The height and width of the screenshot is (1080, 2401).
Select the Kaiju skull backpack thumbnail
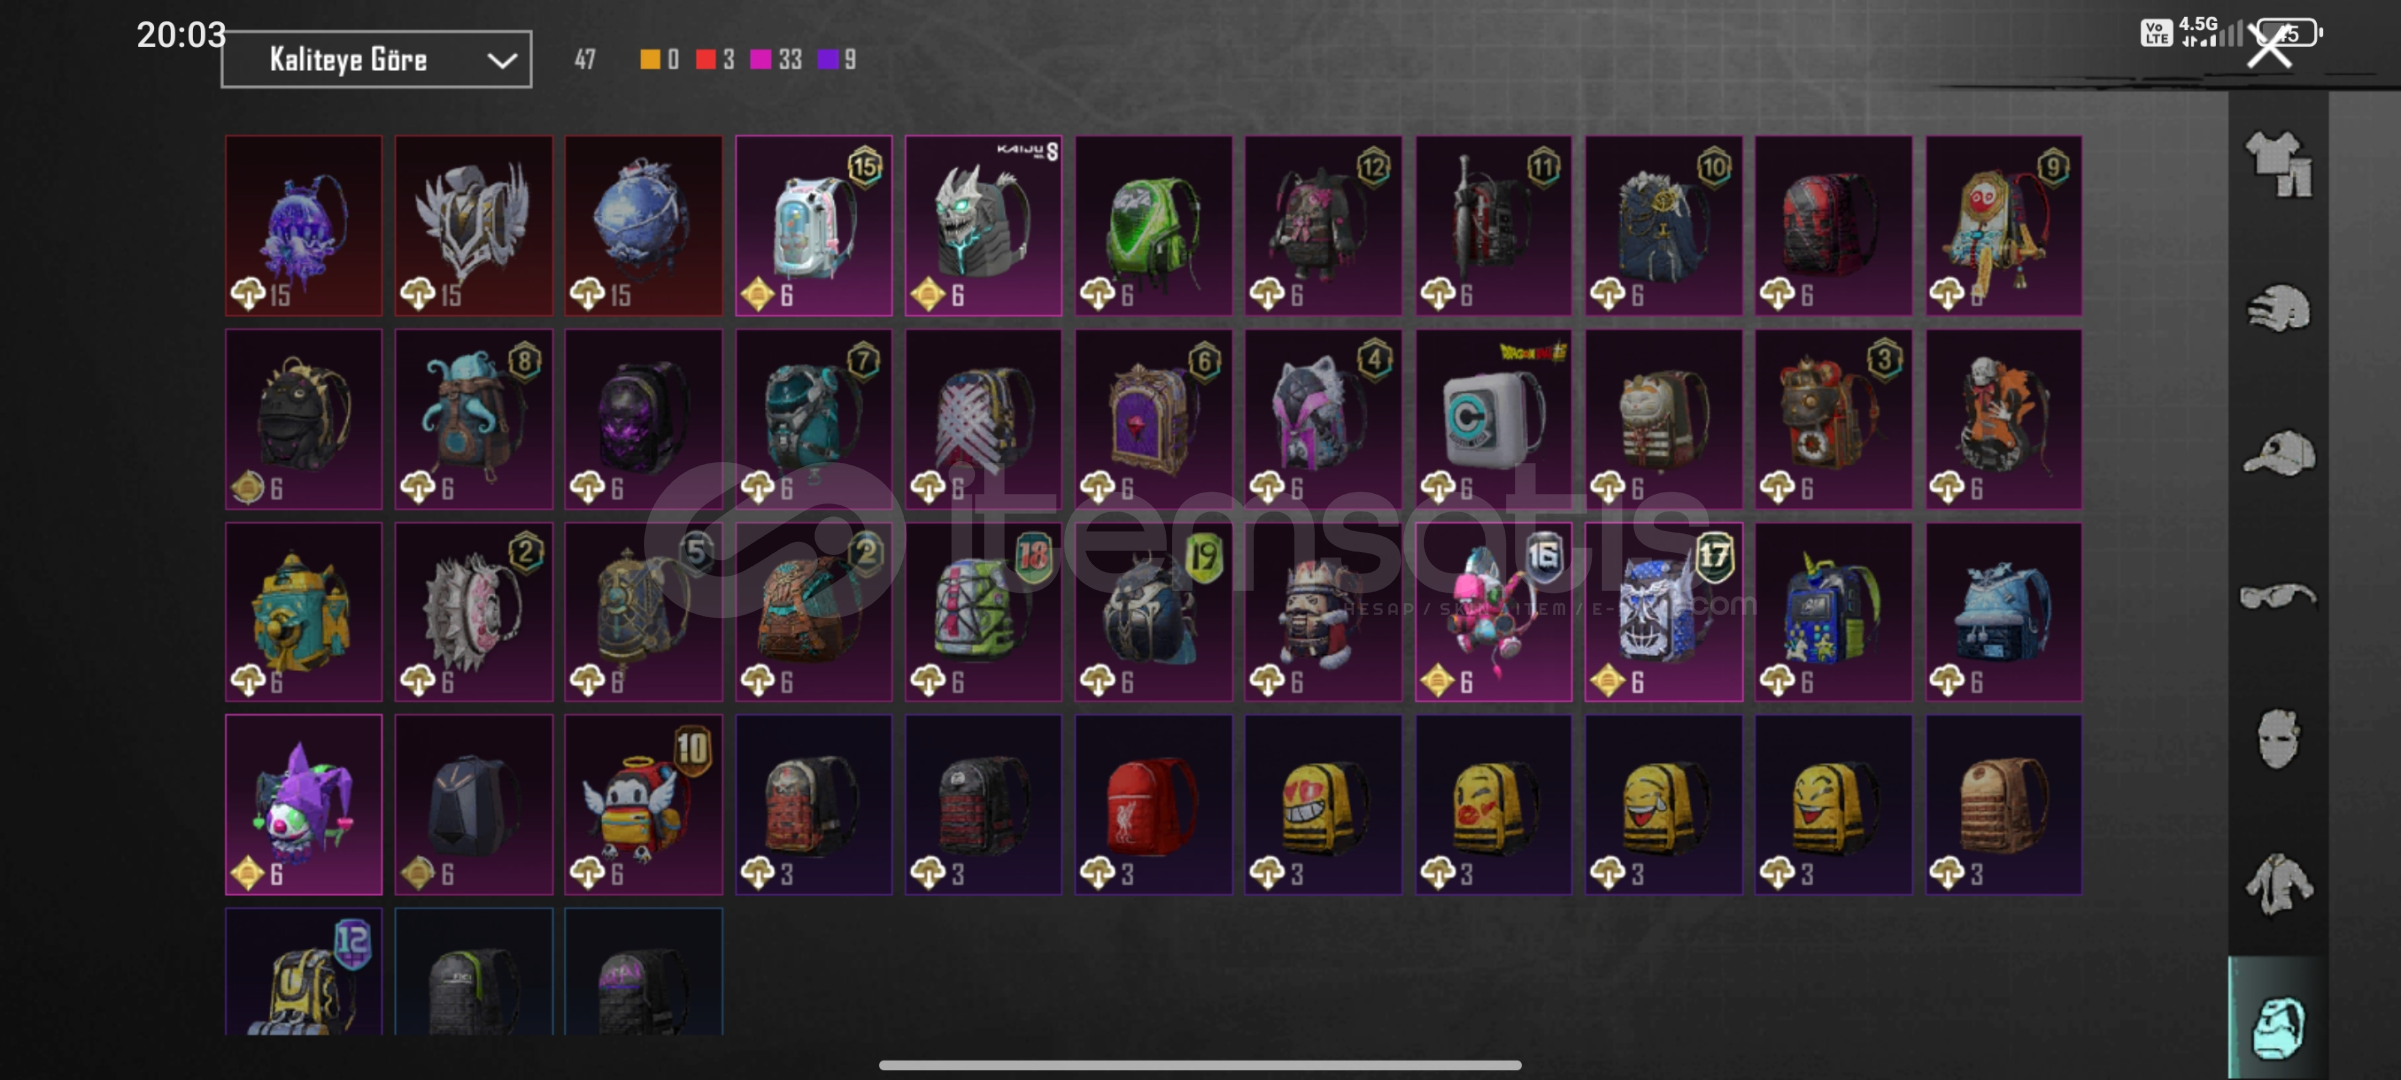[x=984, y=226]
